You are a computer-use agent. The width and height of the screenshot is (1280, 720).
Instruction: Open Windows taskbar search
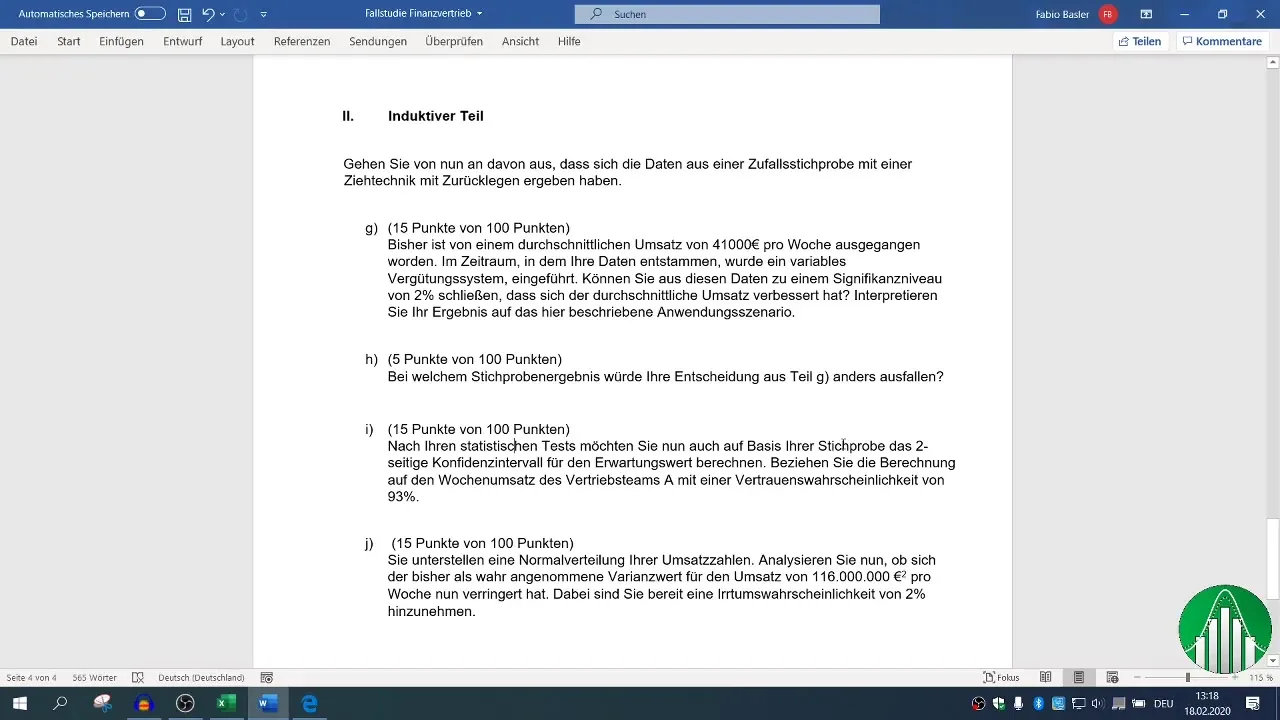click(x=60, y=703)
